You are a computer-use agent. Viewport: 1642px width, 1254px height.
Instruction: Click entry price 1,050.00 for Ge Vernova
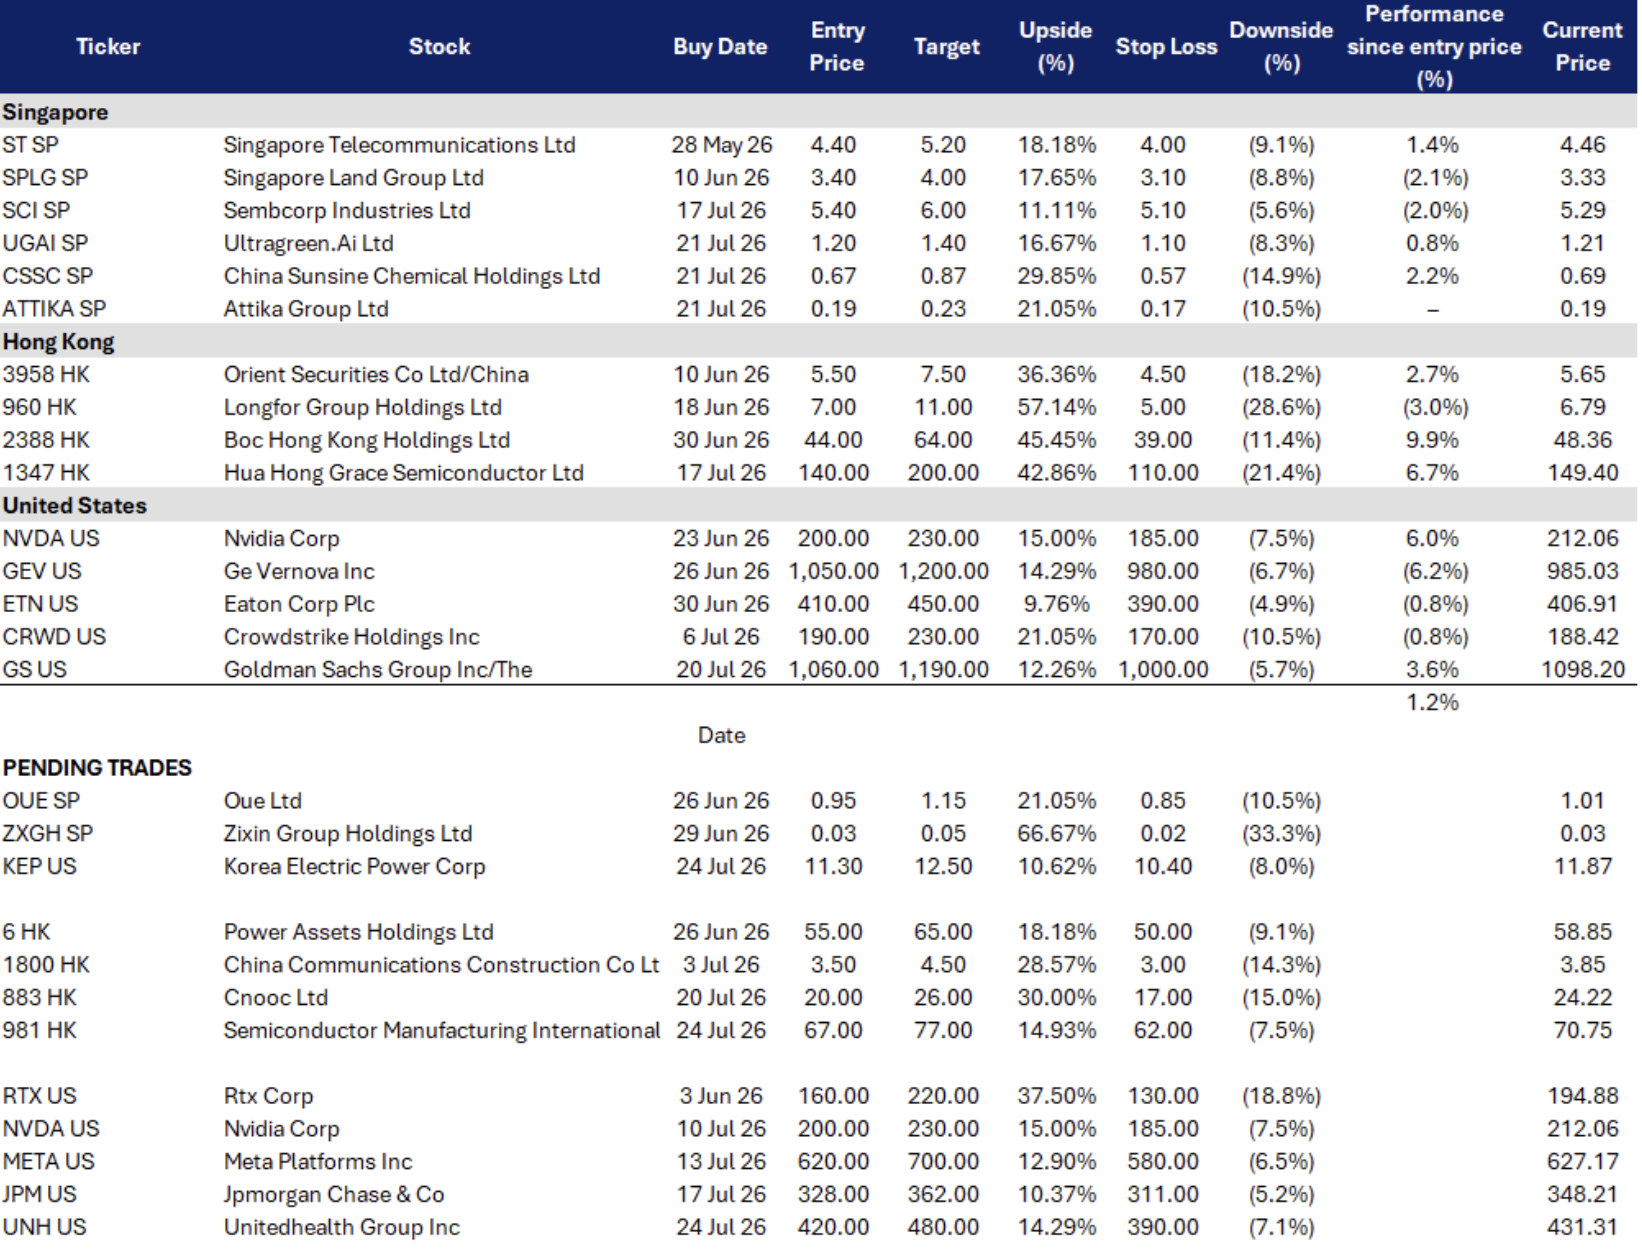833,572
